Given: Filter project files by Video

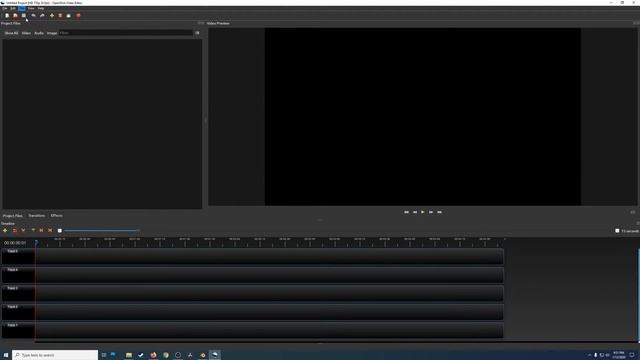Looking at the screenshot, I should point(26,33).
